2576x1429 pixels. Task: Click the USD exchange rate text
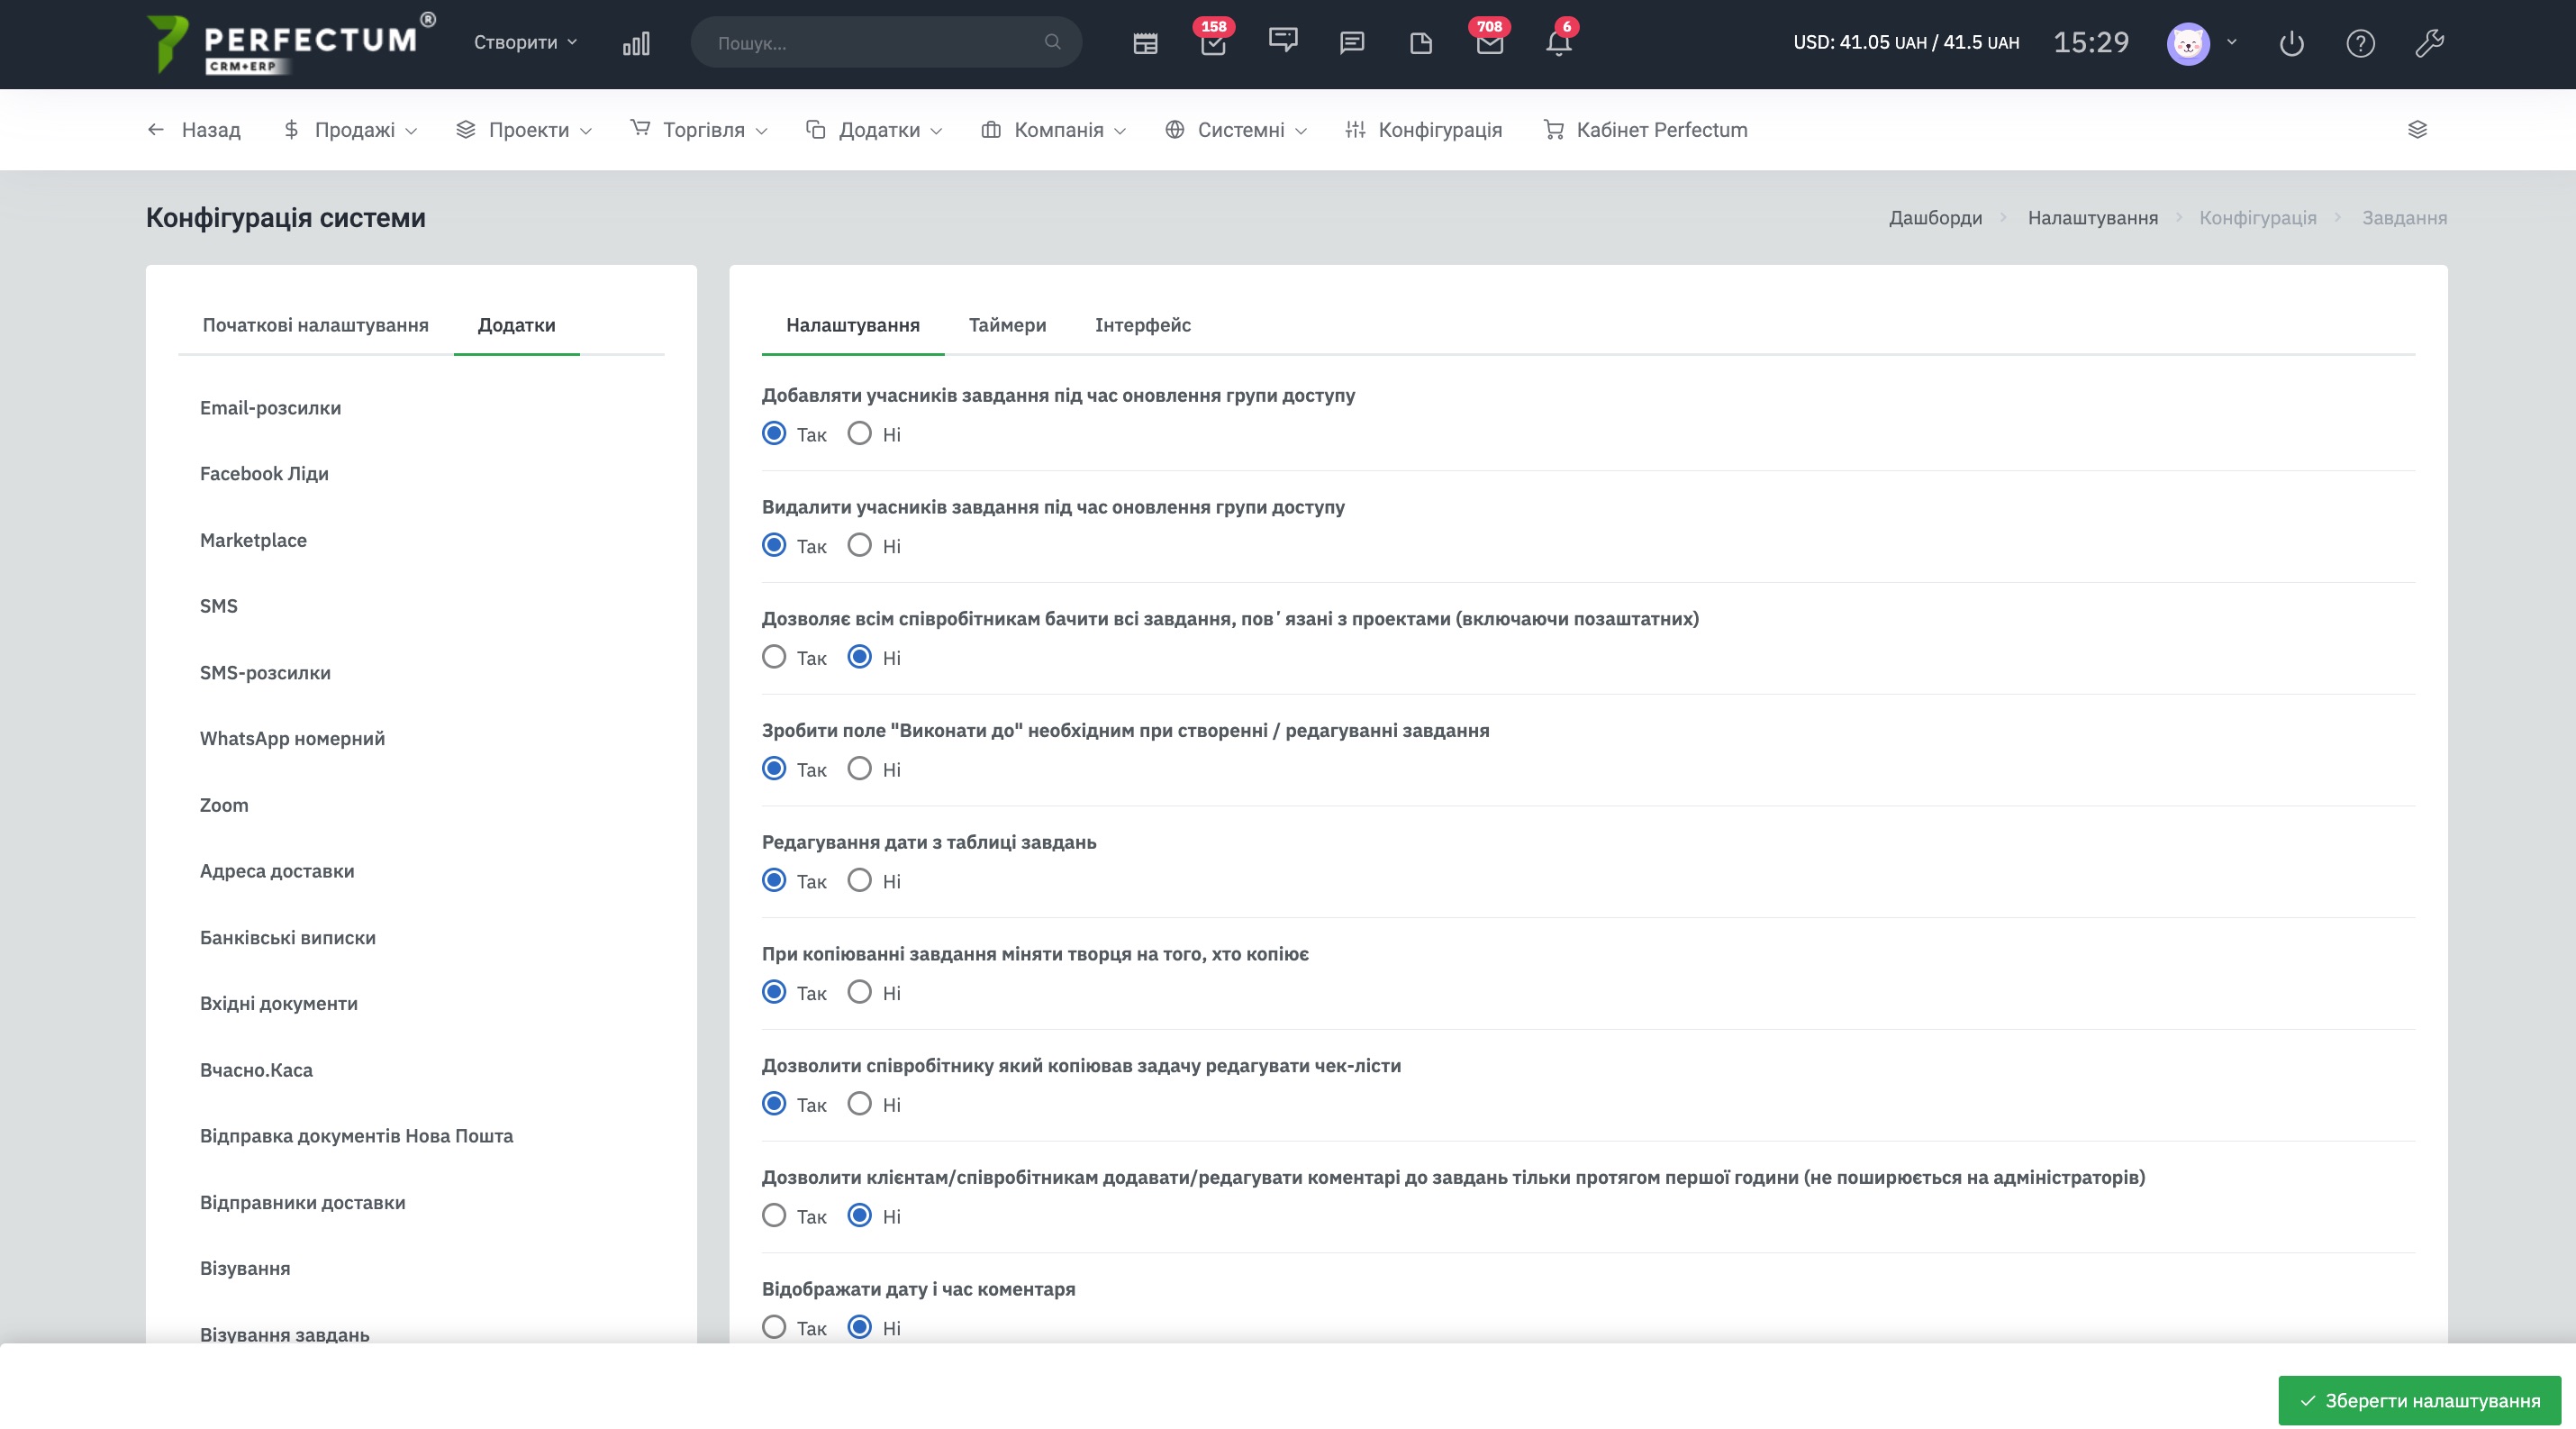[x=1906, y=42]
